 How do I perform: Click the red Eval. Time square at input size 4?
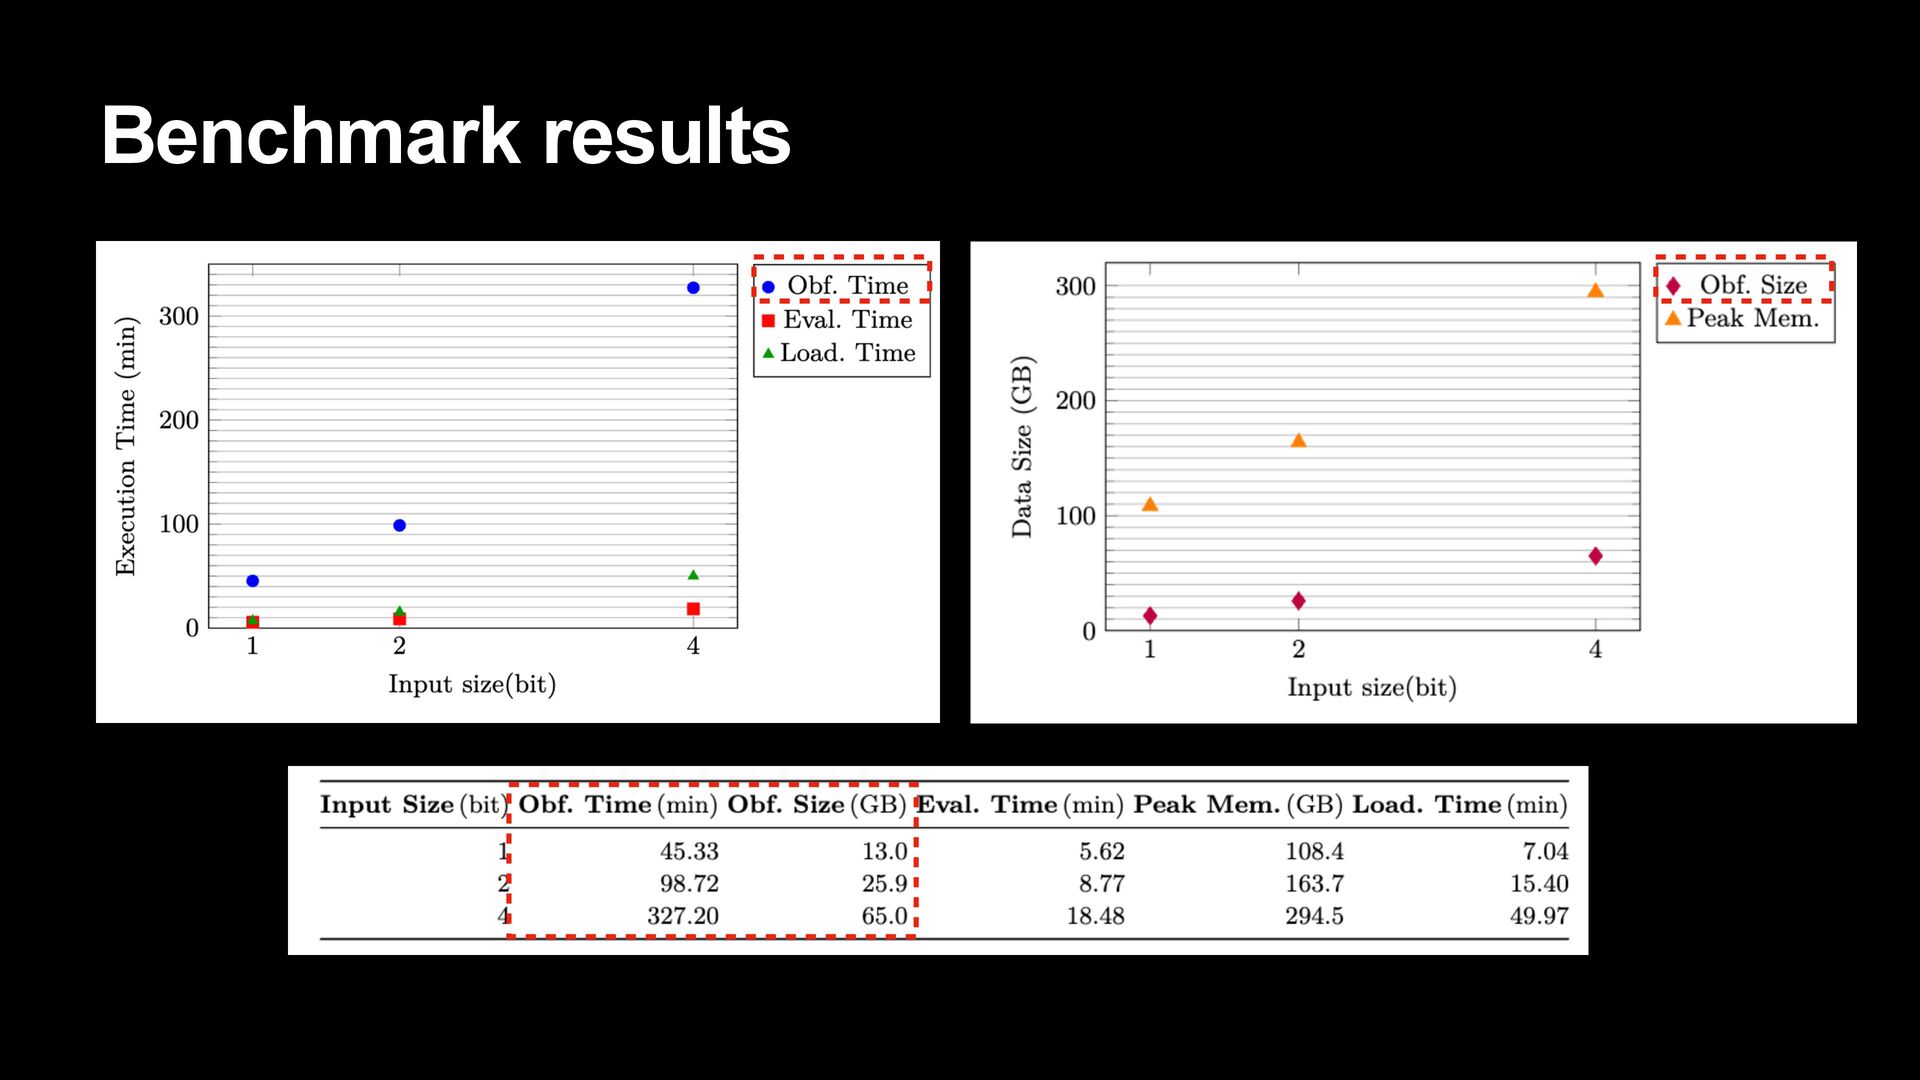click(x=693, y=609)
